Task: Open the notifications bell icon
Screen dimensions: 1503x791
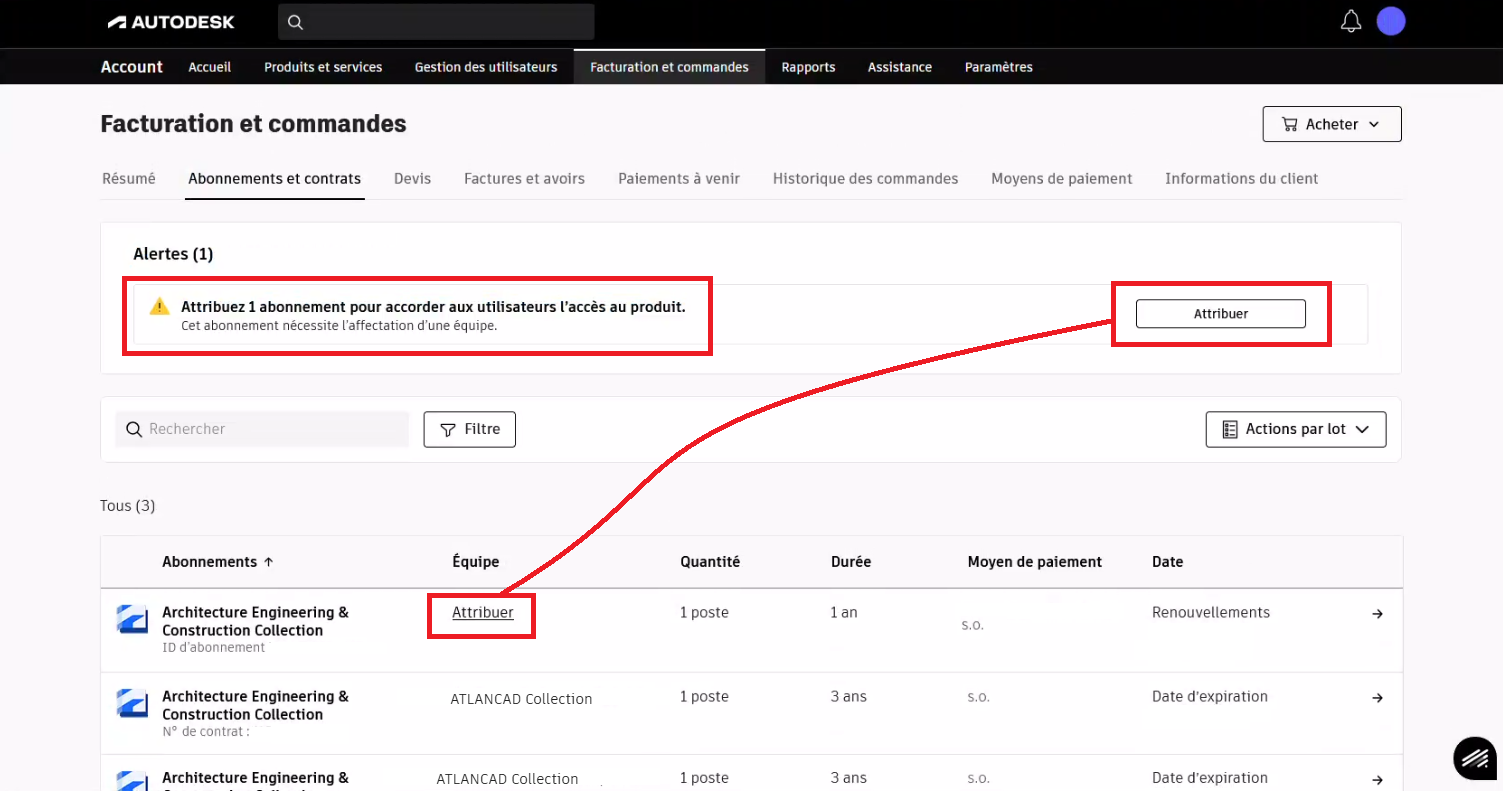Action: [1351, 21]
